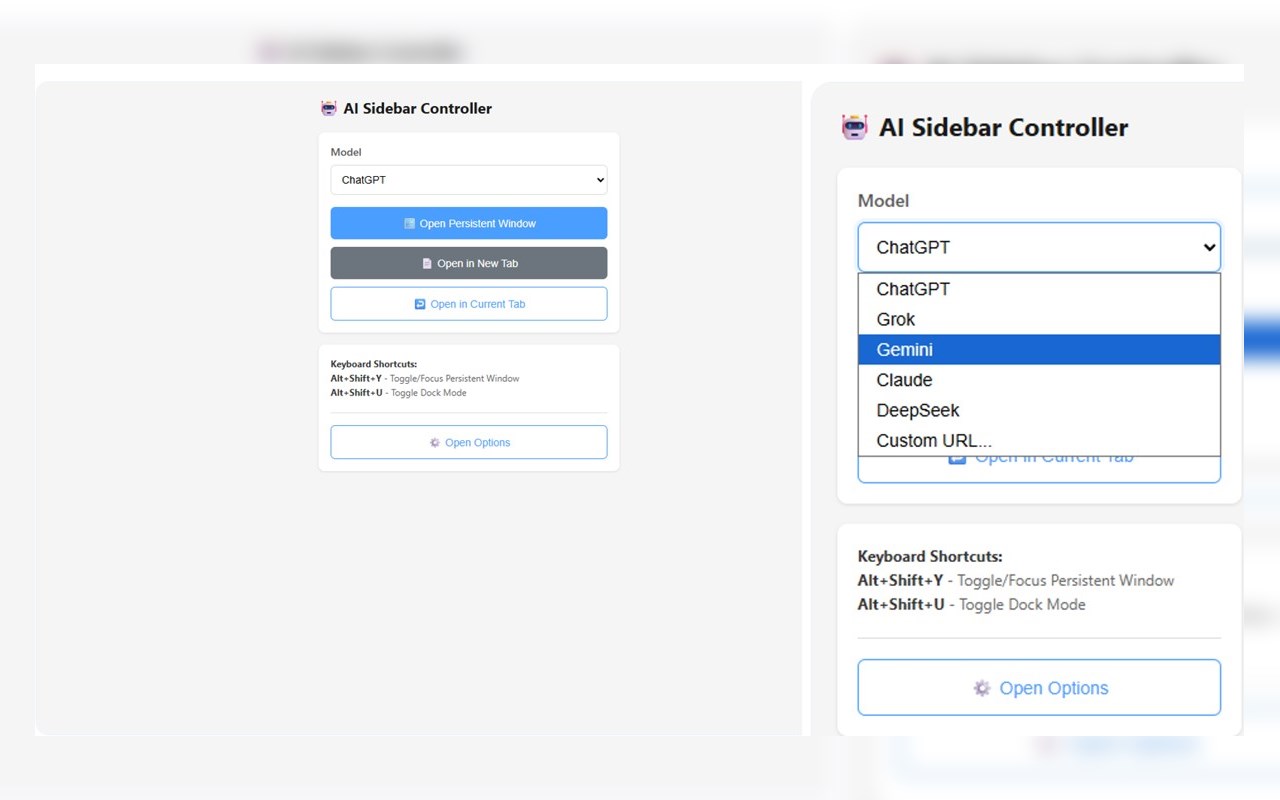Click the Open Options text in the enlarged panel
Image resolution: width=1280 pixels, height=800 pixels.
pyautogui.click(x=1054, y=688)
